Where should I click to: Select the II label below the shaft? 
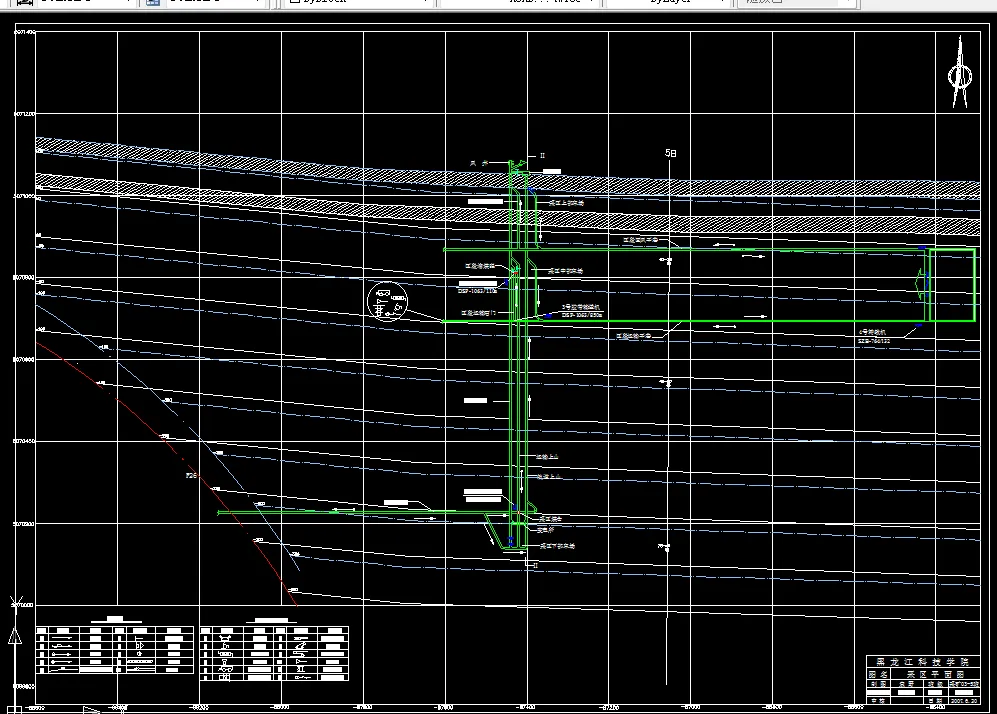(x=535, y=565)
